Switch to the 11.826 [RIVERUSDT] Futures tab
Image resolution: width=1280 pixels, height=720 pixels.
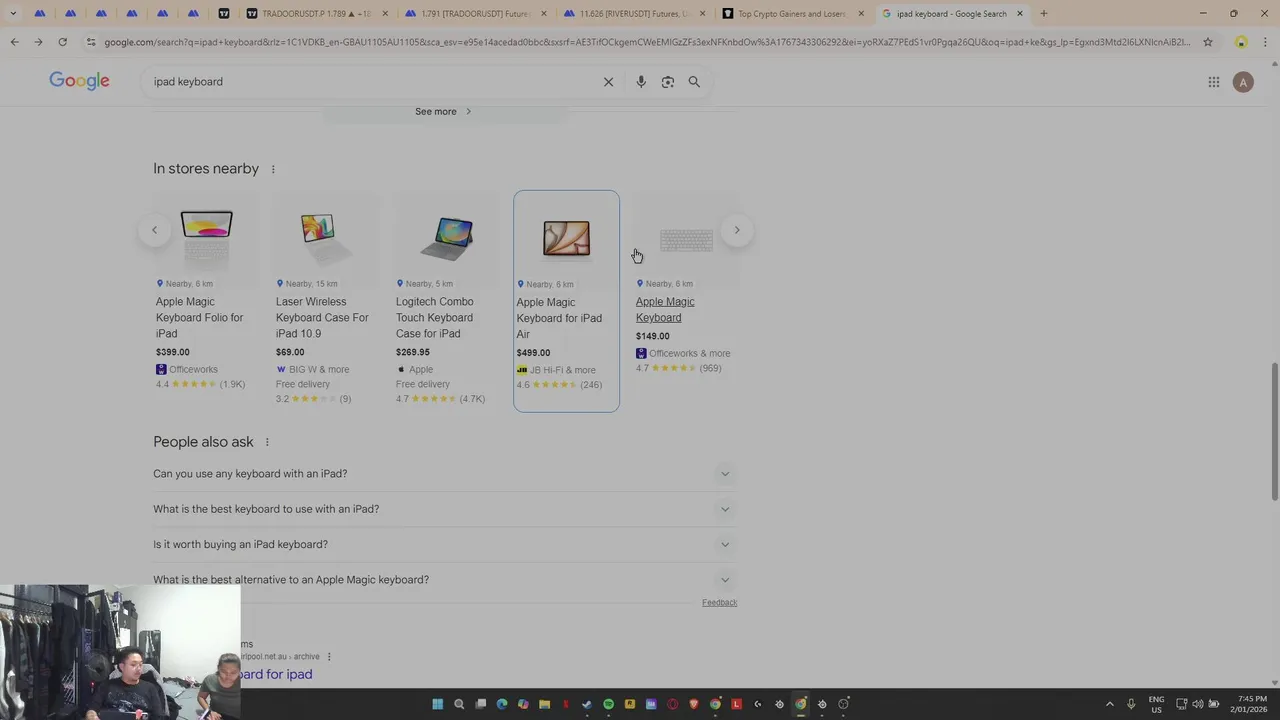click(633, 14)
